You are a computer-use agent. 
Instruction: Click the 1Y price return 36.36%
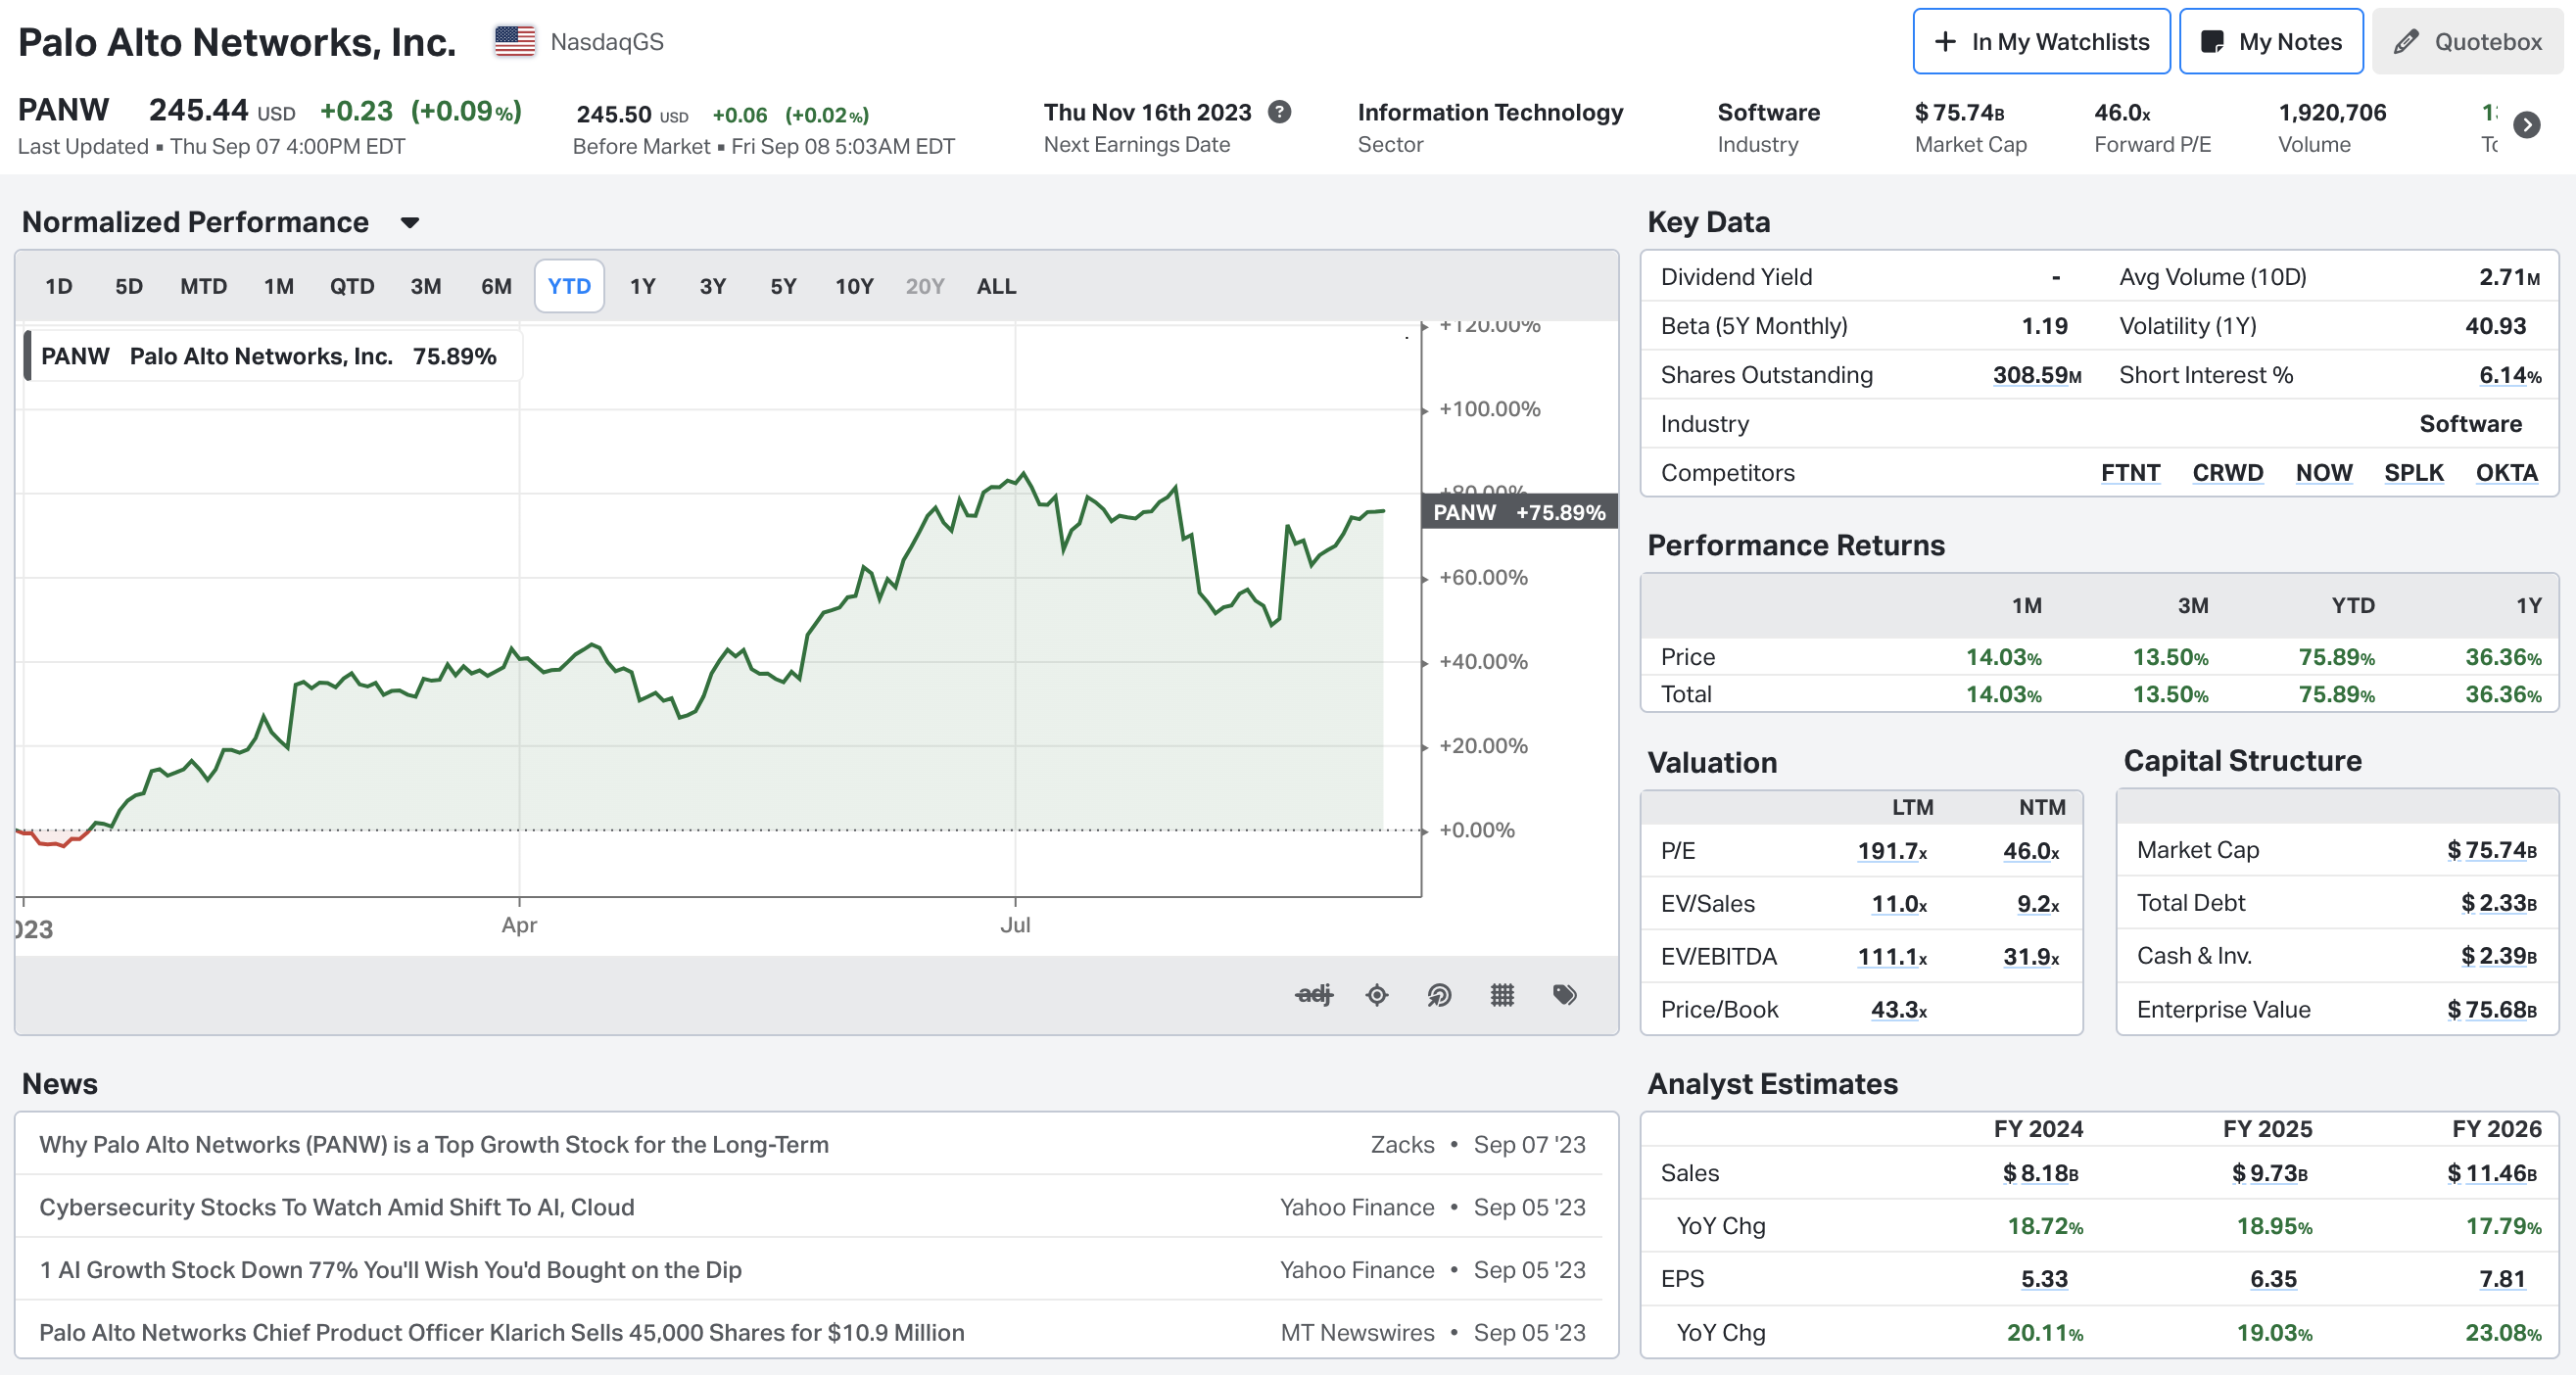pyautogui.click(x=2503, y=657)
